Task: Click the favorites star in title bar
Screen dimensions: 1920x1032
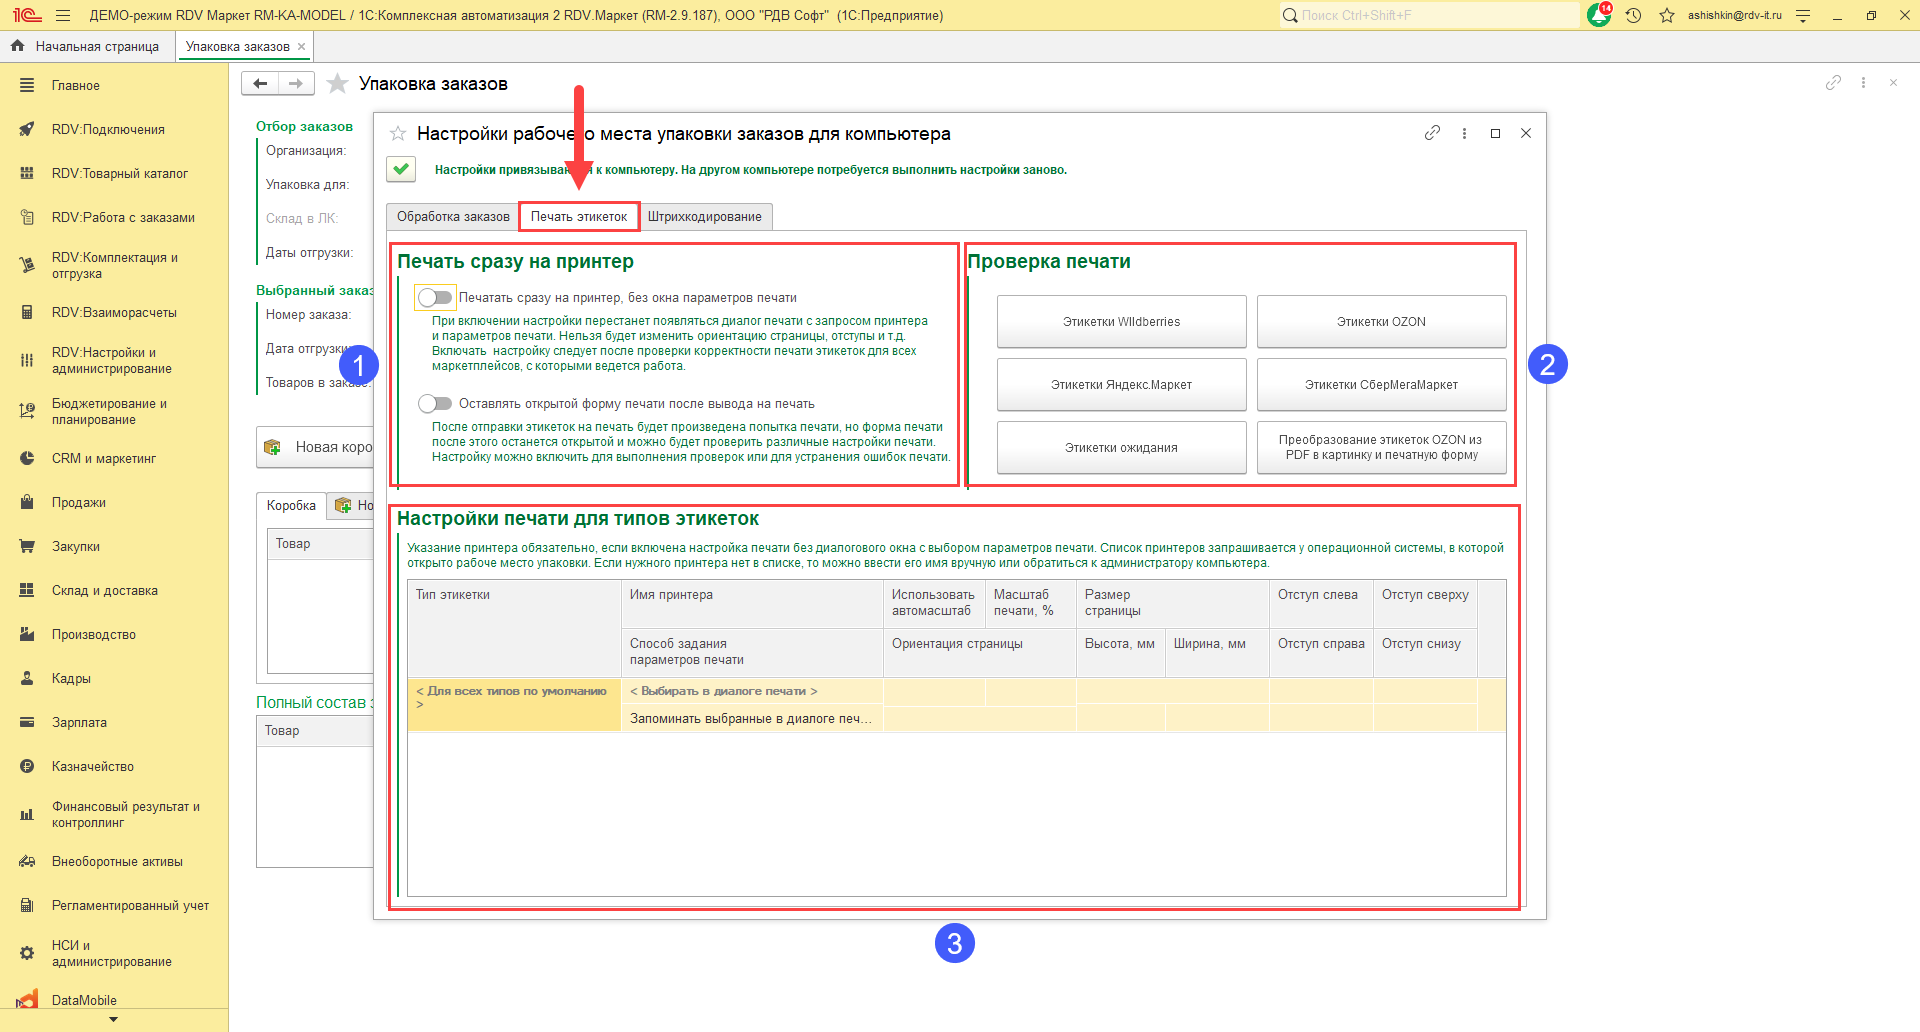Action: click(1667, 16)
